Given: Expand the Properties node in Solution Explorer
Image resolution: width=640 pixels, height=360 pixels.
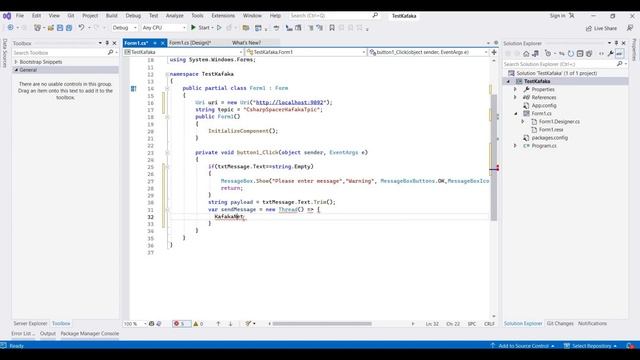Looking at the screenshot, I should 515,89.
